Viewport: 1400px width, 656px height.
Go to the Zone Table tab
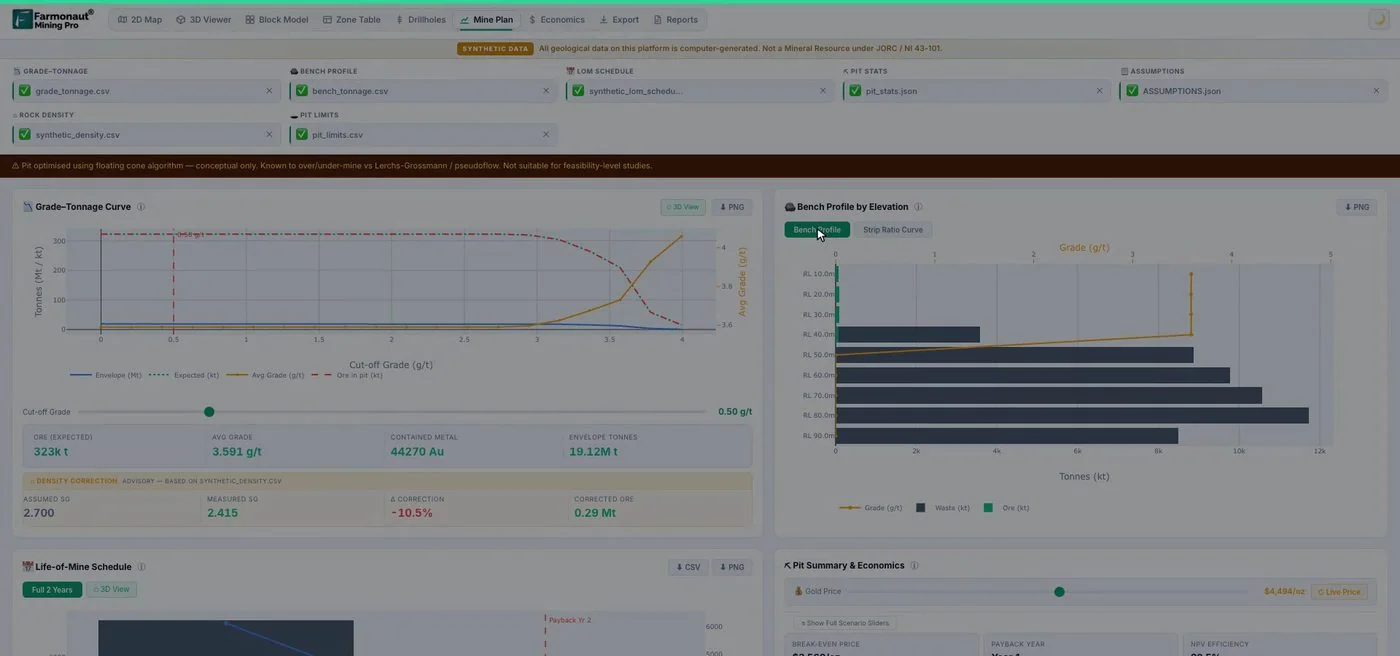coord(351,19)
